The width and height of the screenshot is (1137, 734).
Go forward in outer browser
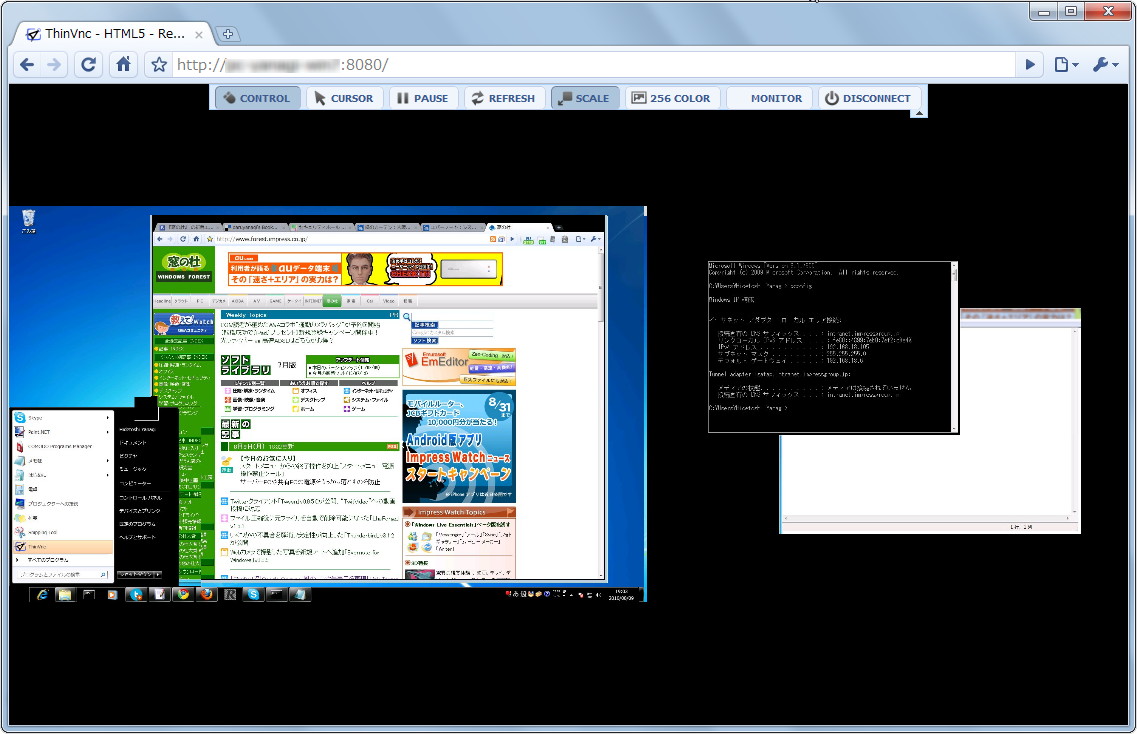pyautogui.click(x=54, y=65)
